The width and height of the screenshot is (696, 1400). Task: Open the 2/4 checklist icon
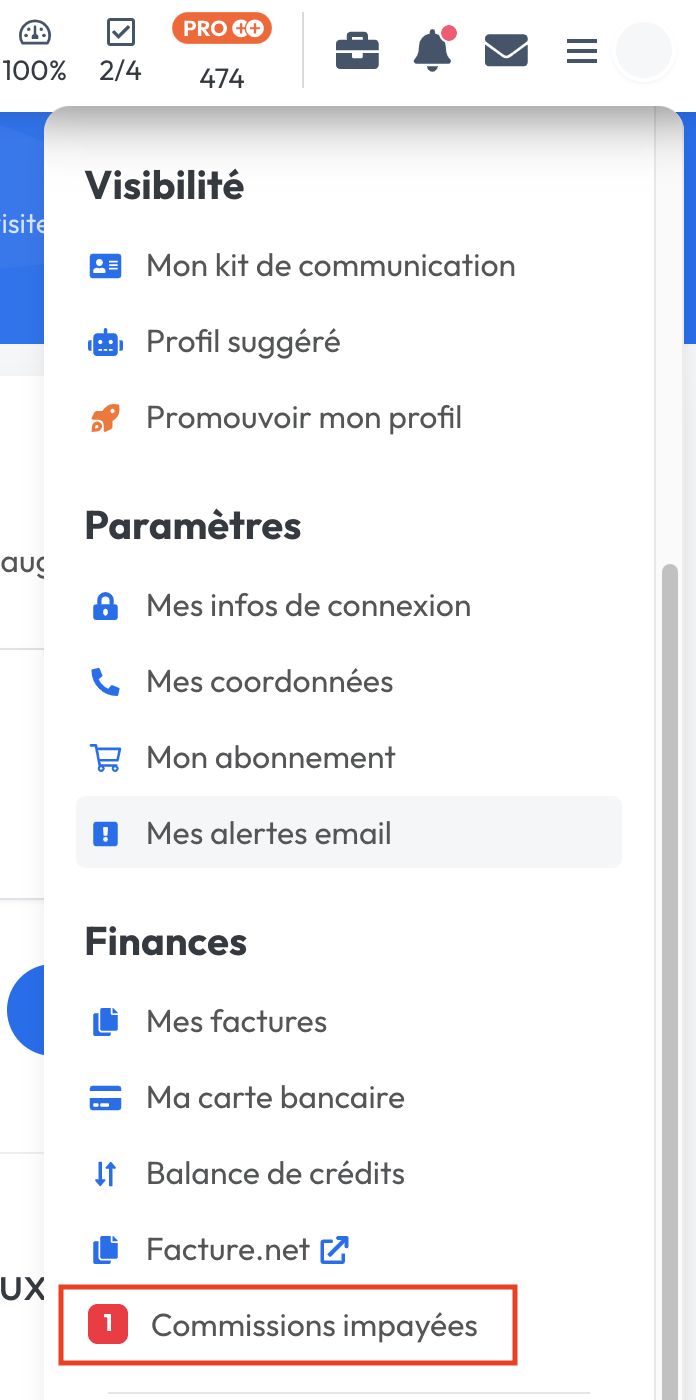pyautogui.click(x=120, y=33)
